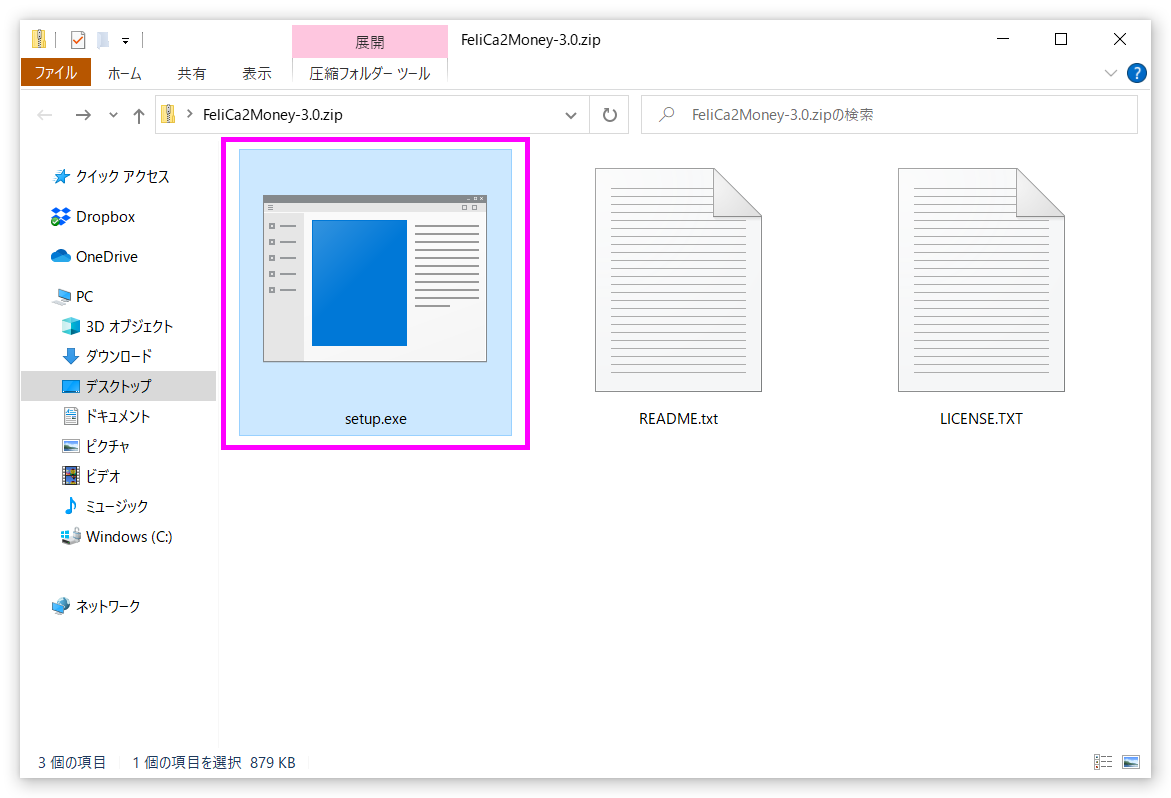This screenshot has height=798, width=1171.
Task: Switch to the 表示 ribbon tab
Action: tap(256, 73)
